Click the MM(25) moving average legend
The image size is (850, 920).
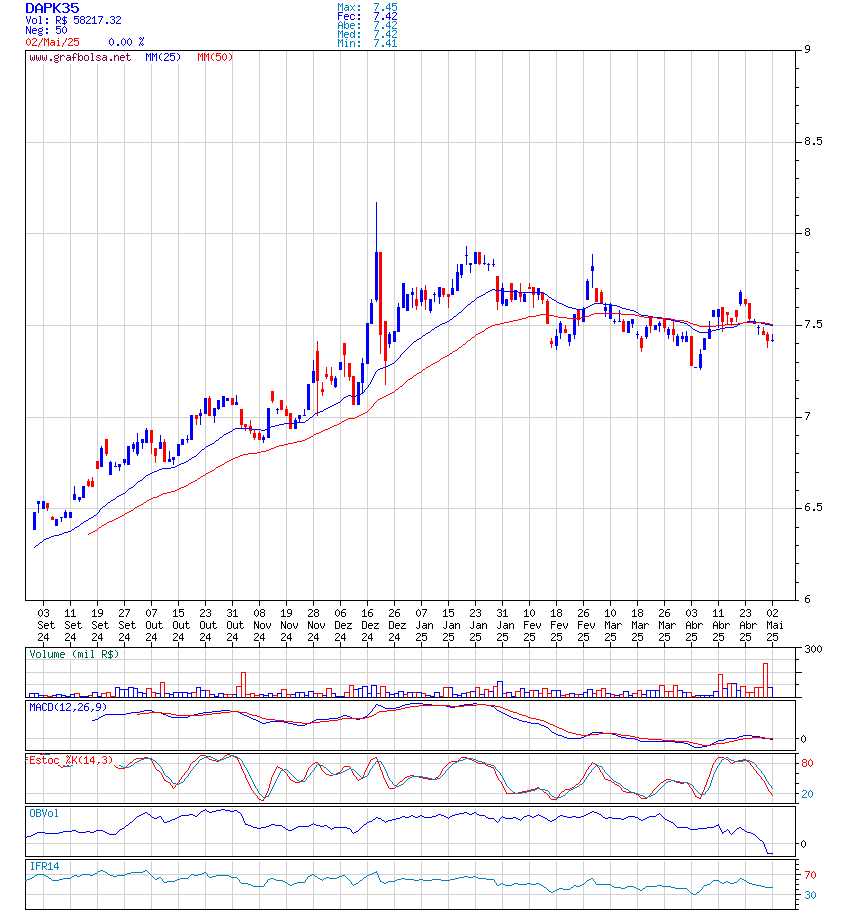click(x=163, y=58)
